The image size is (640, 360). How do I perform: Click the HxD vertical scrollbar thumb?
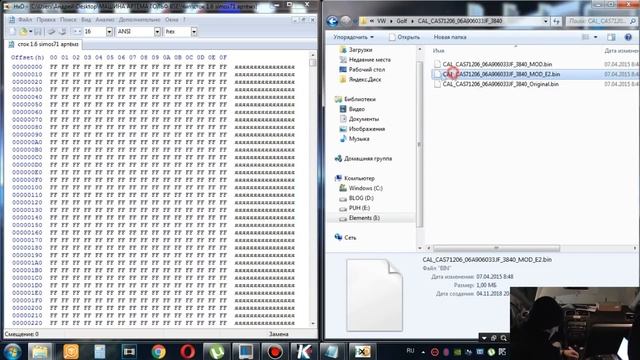click(x=313, y=62)
